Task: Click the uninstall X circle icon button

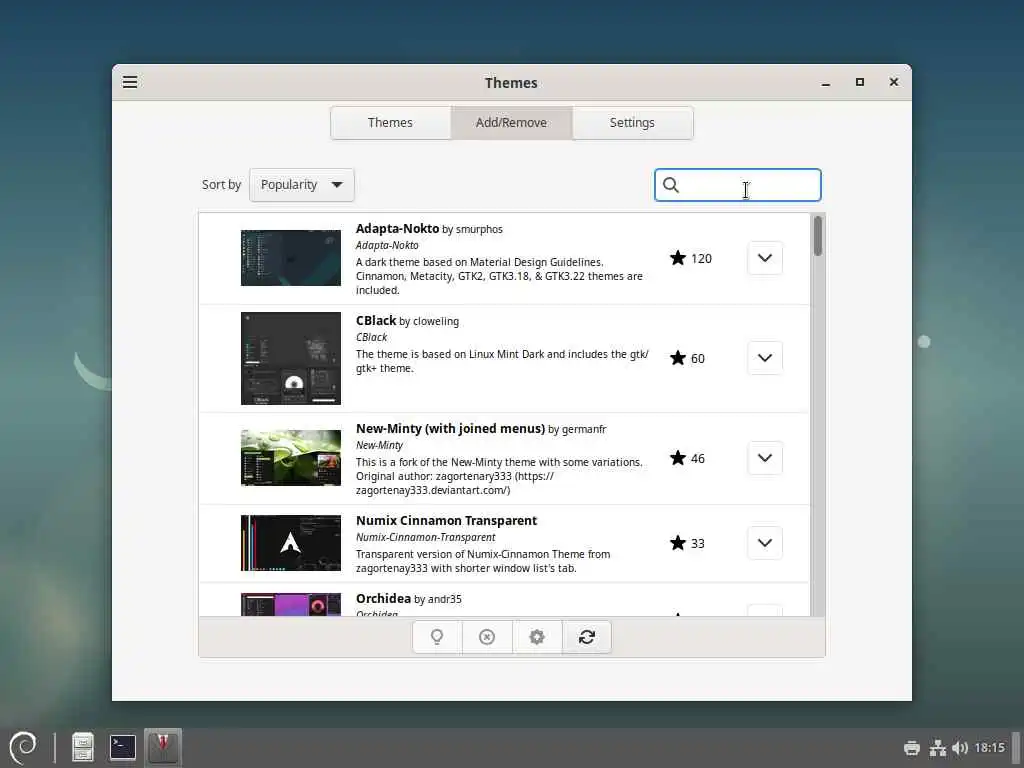Action: pos(487,637)
